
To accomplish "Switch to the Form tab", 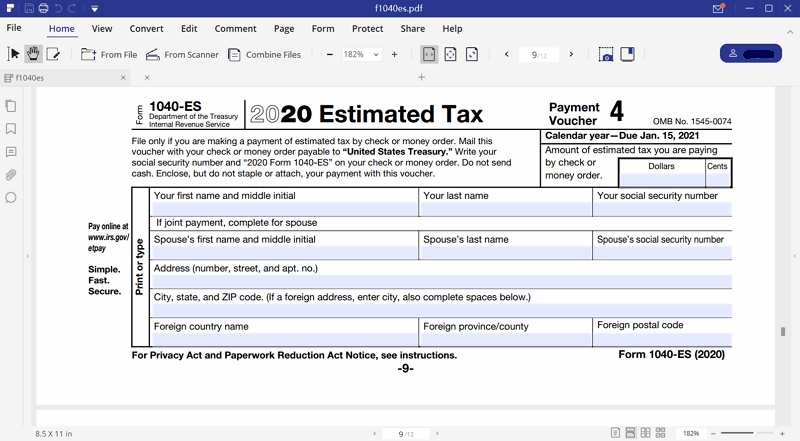I will coord(323,29).
